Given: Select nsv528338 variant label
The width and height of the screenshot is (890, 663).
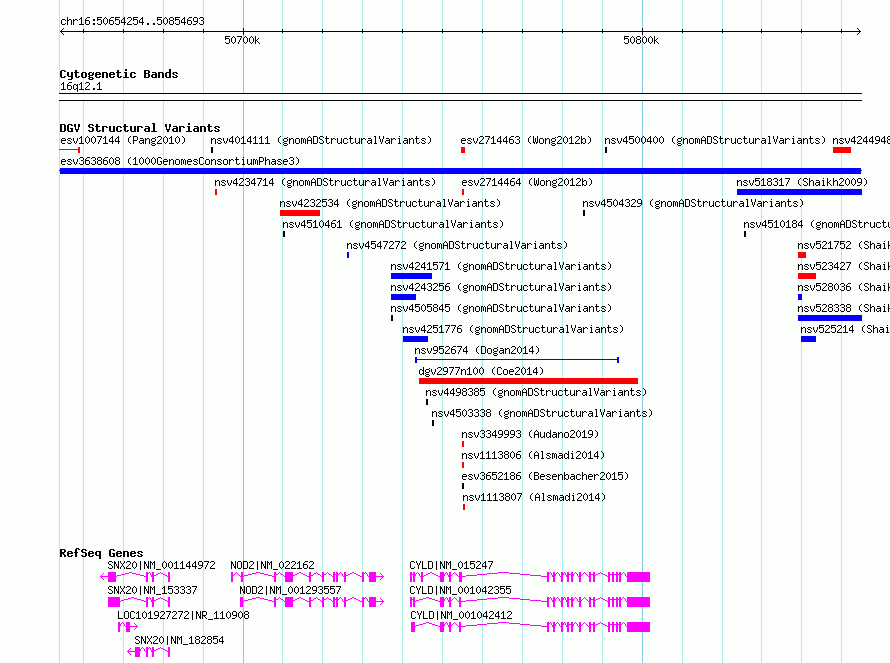Looking at the screenshot, I should pyautogui.click(x=843, y=308).
